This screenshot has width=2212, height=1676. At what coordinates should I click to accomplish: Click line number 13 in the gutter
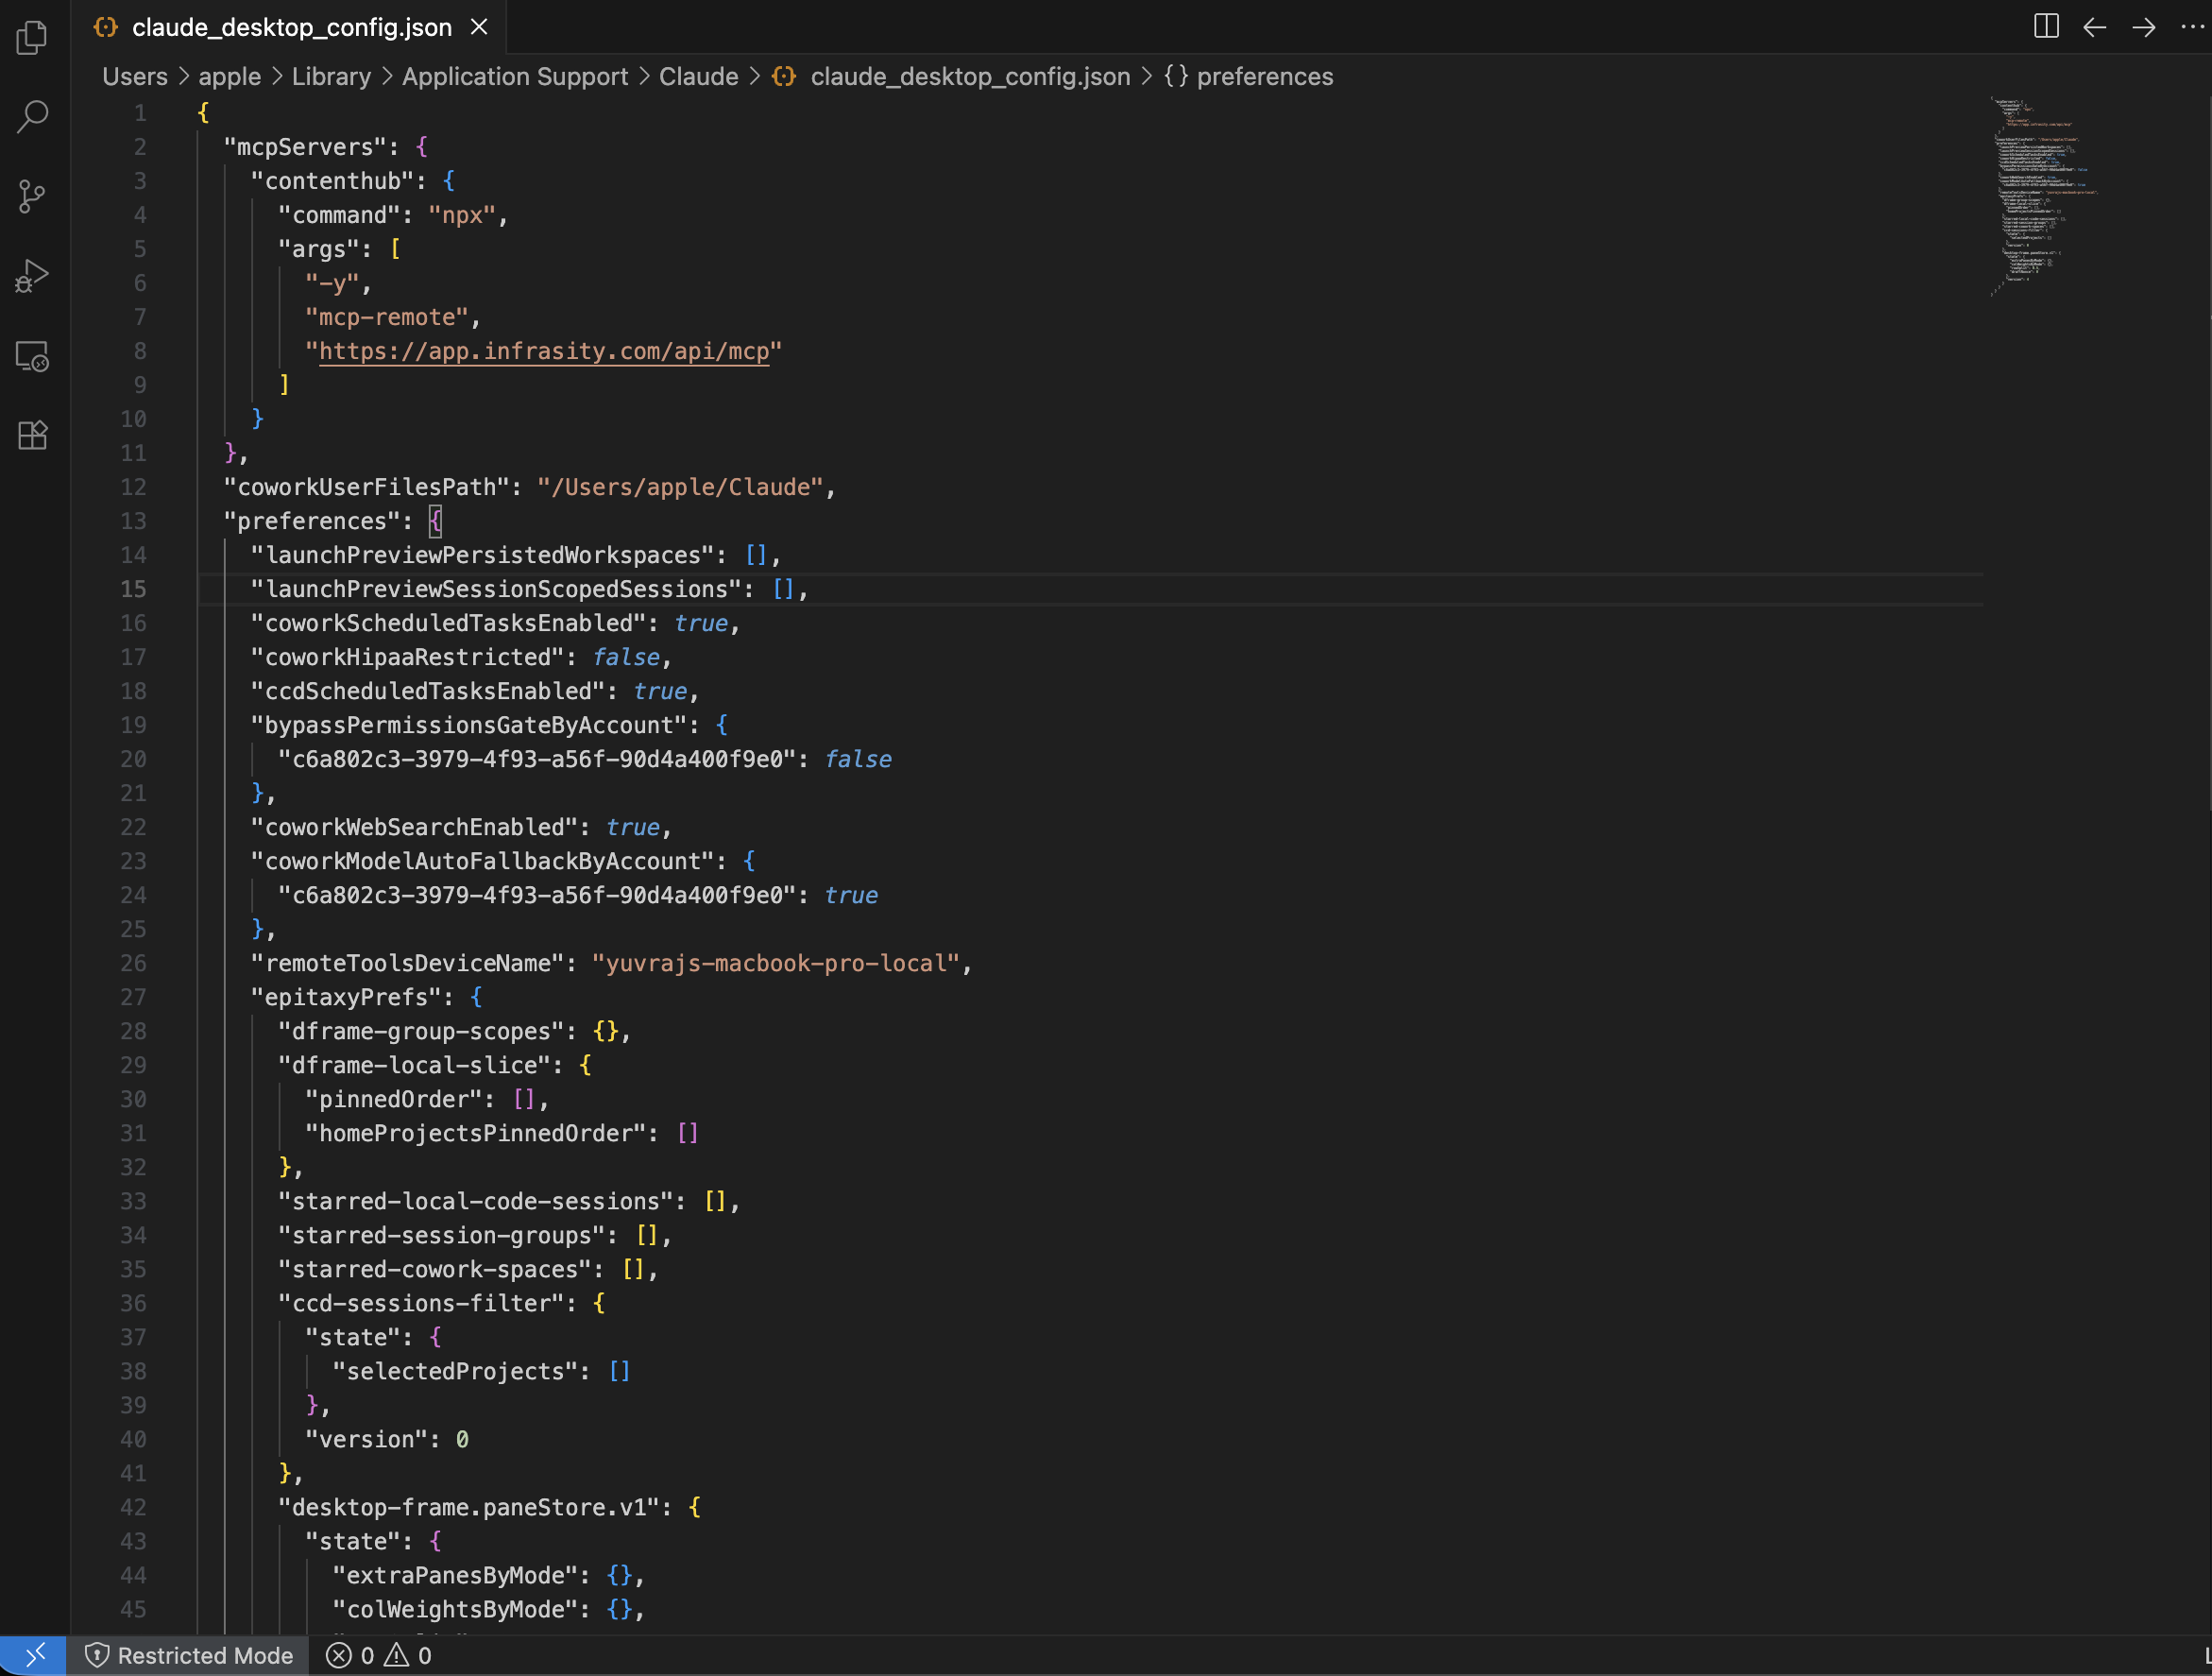click(x=133, y=521)
